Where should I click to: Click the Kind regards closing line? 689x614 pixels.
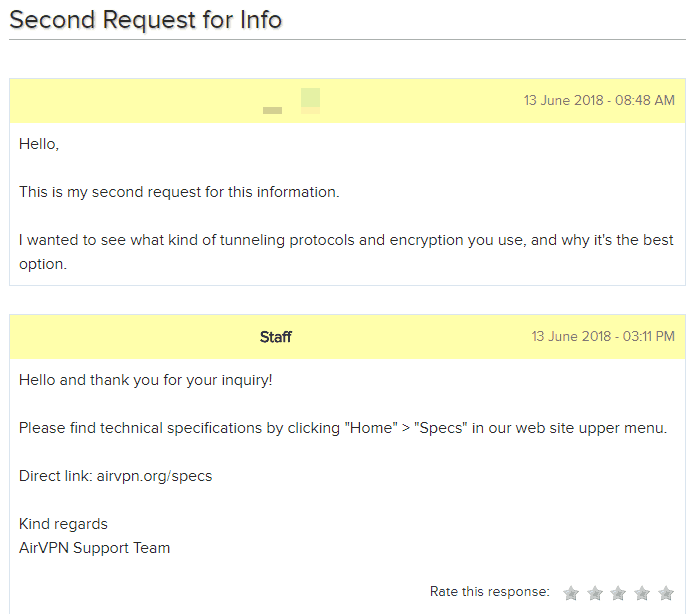point(63,524)
